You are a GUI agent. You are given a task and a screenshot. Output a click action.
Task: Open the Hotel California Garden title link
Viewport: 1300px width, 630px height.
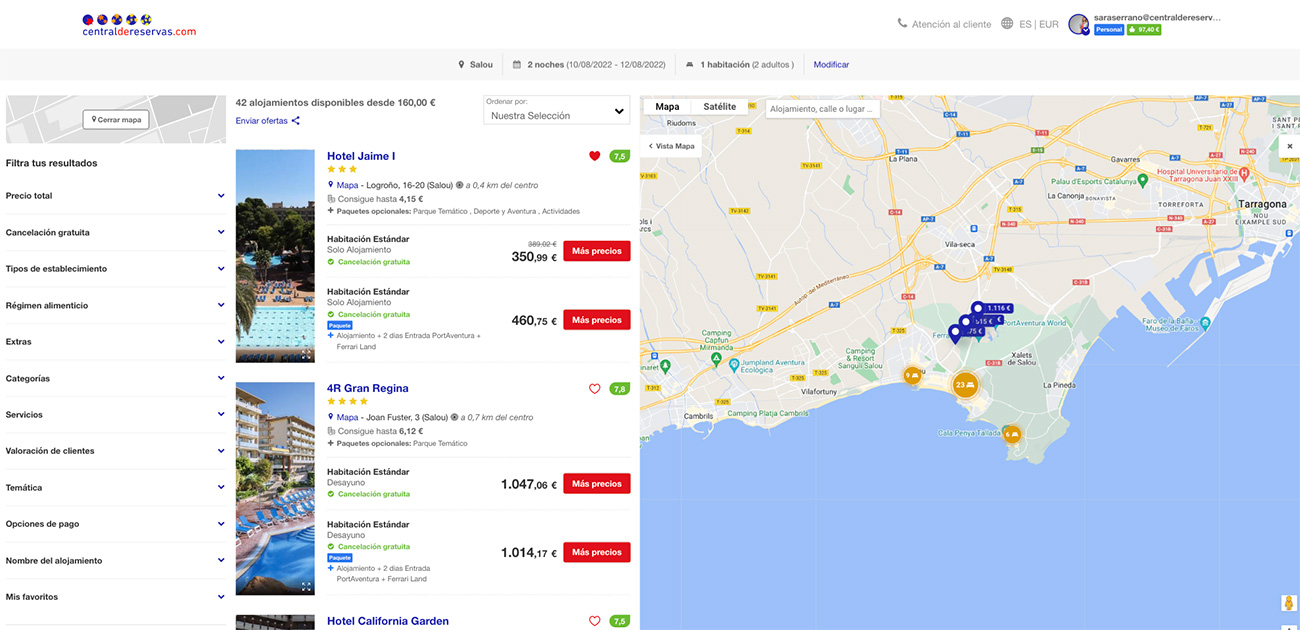(388, 621)
